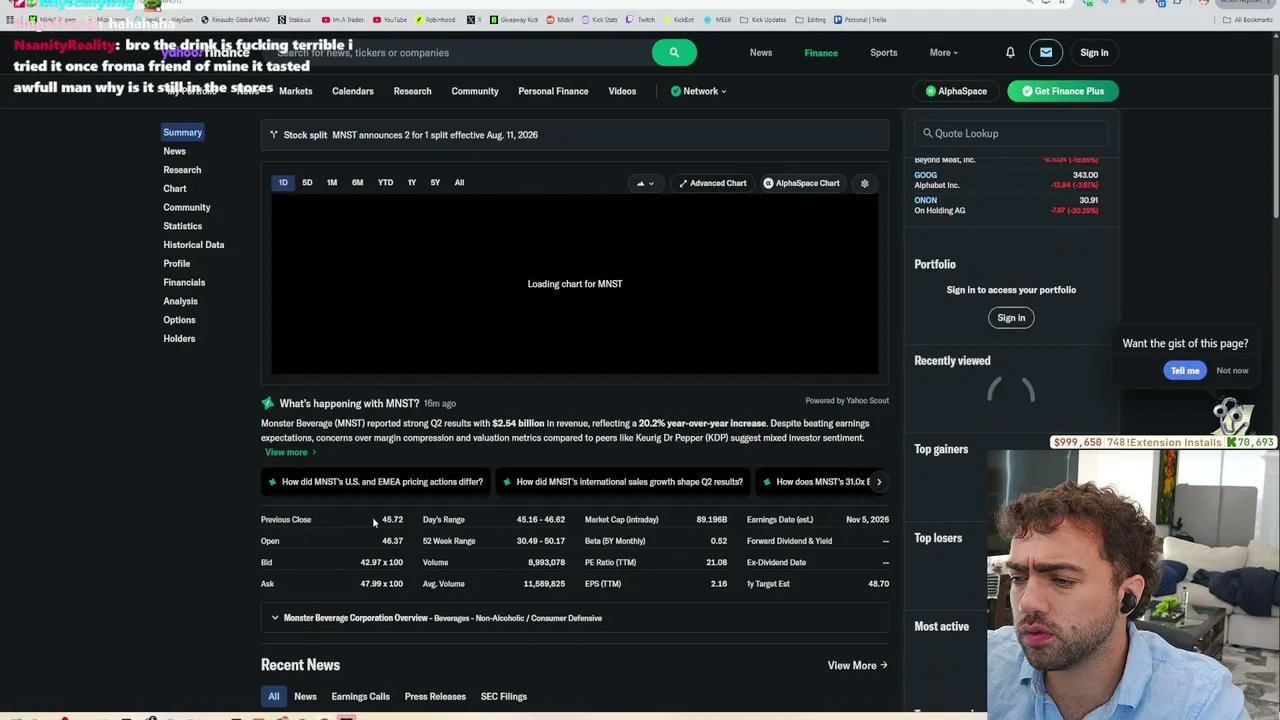Open the Im A Trader bookmark
The height and width of the screenshot is (720, 1280).
343,20
